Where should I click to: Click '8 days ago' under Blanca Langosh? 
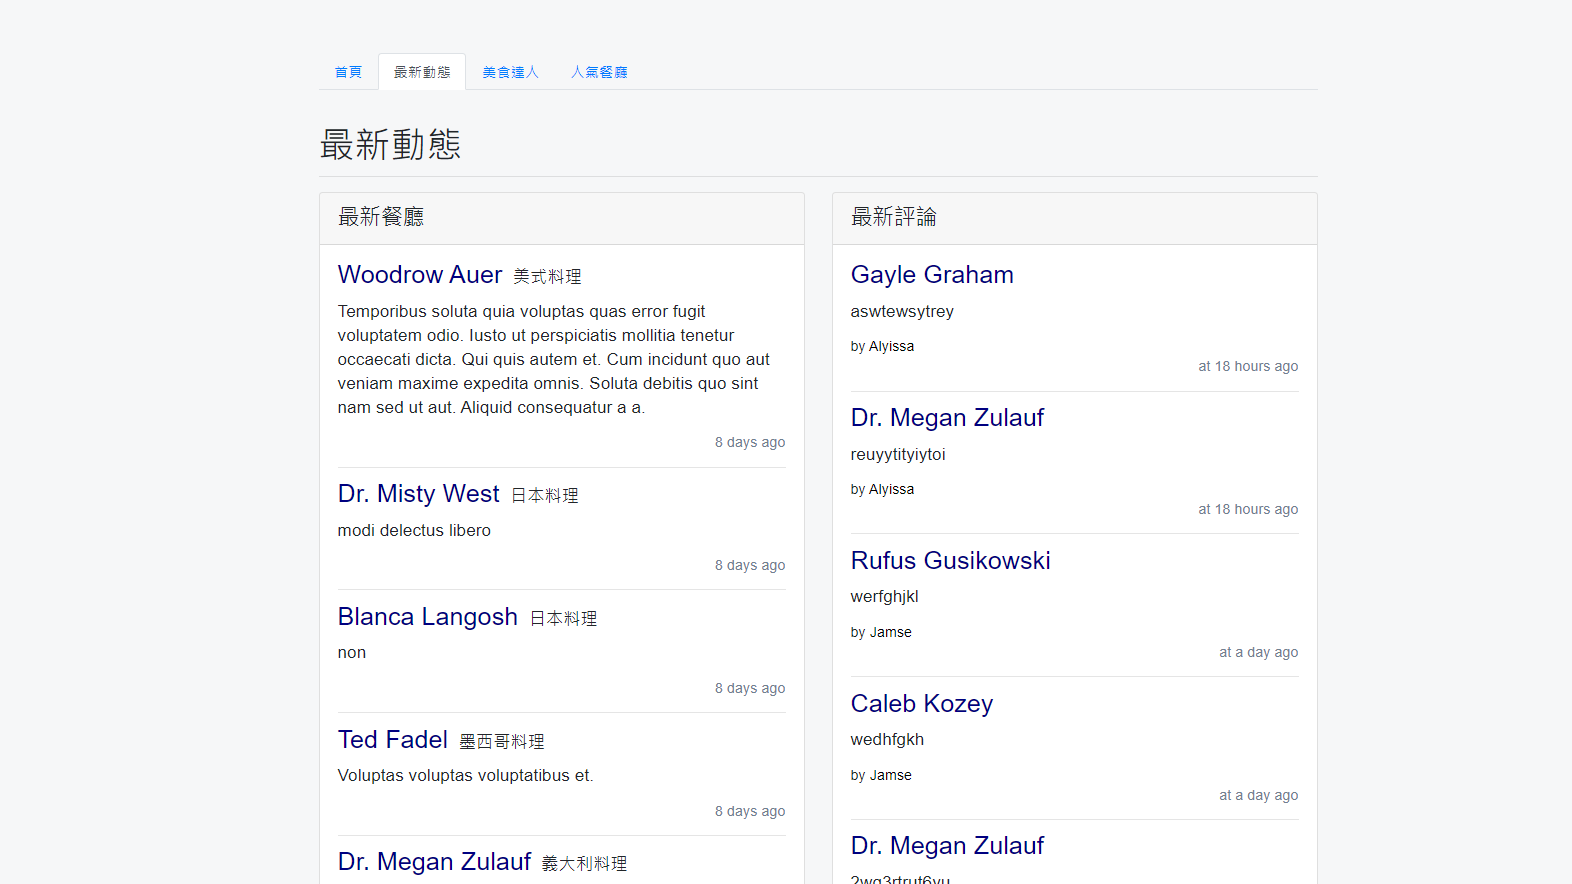click(x=750, y=689)
